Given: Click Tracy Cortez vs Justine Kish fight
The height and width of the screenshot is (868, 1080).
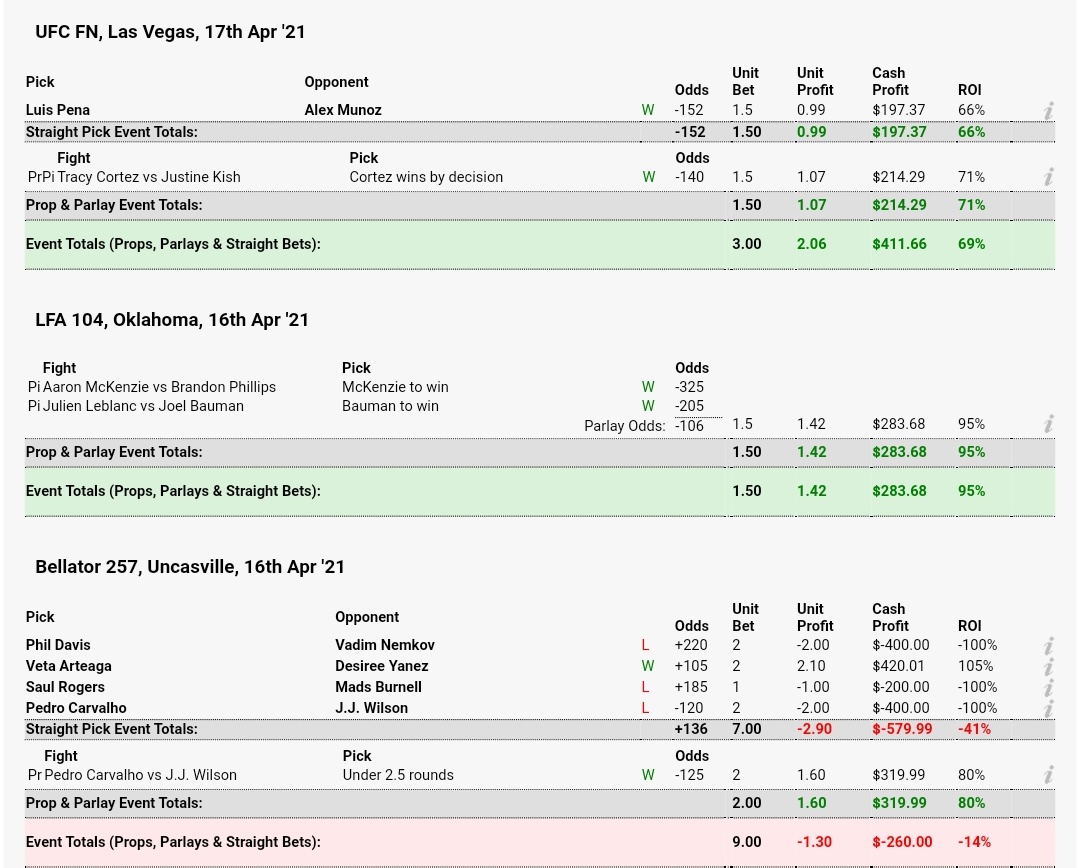Looking at the screenshot, I should tap(149, 177).
